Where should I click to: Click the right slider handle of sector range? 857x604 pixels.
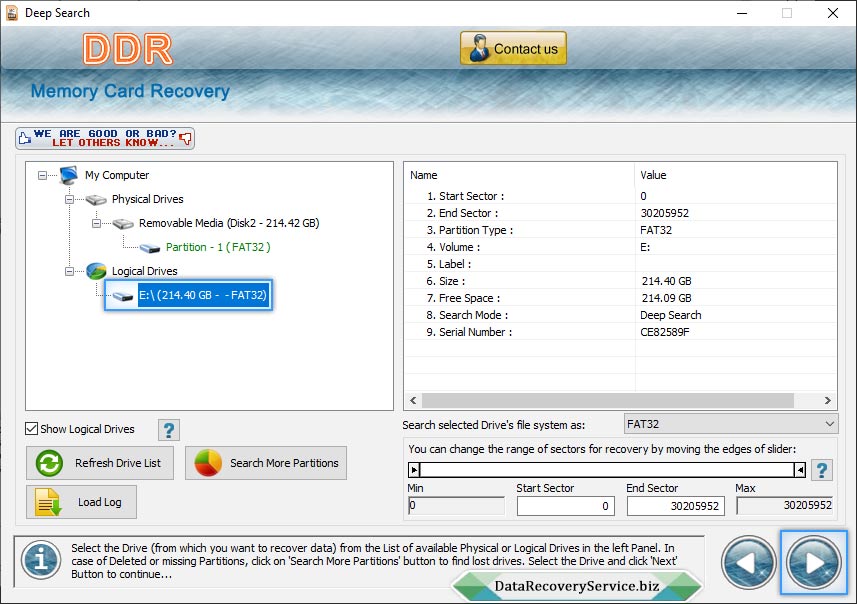pos(800,470)
